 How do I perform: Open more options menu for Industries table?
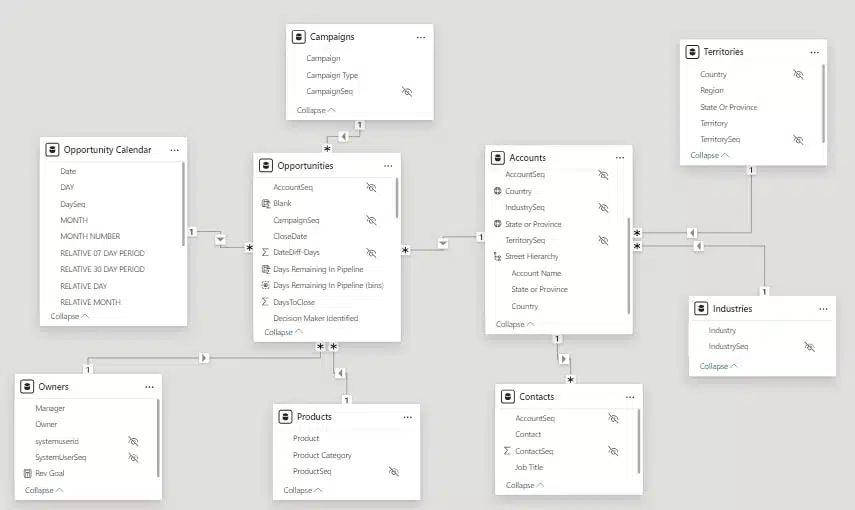(x=821, y=309)
